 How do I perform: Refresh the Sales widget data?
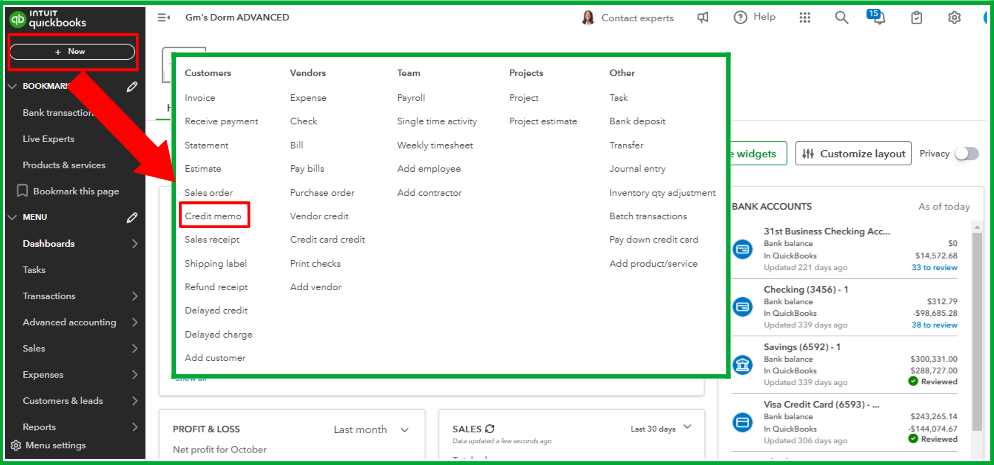coord(490,429)
